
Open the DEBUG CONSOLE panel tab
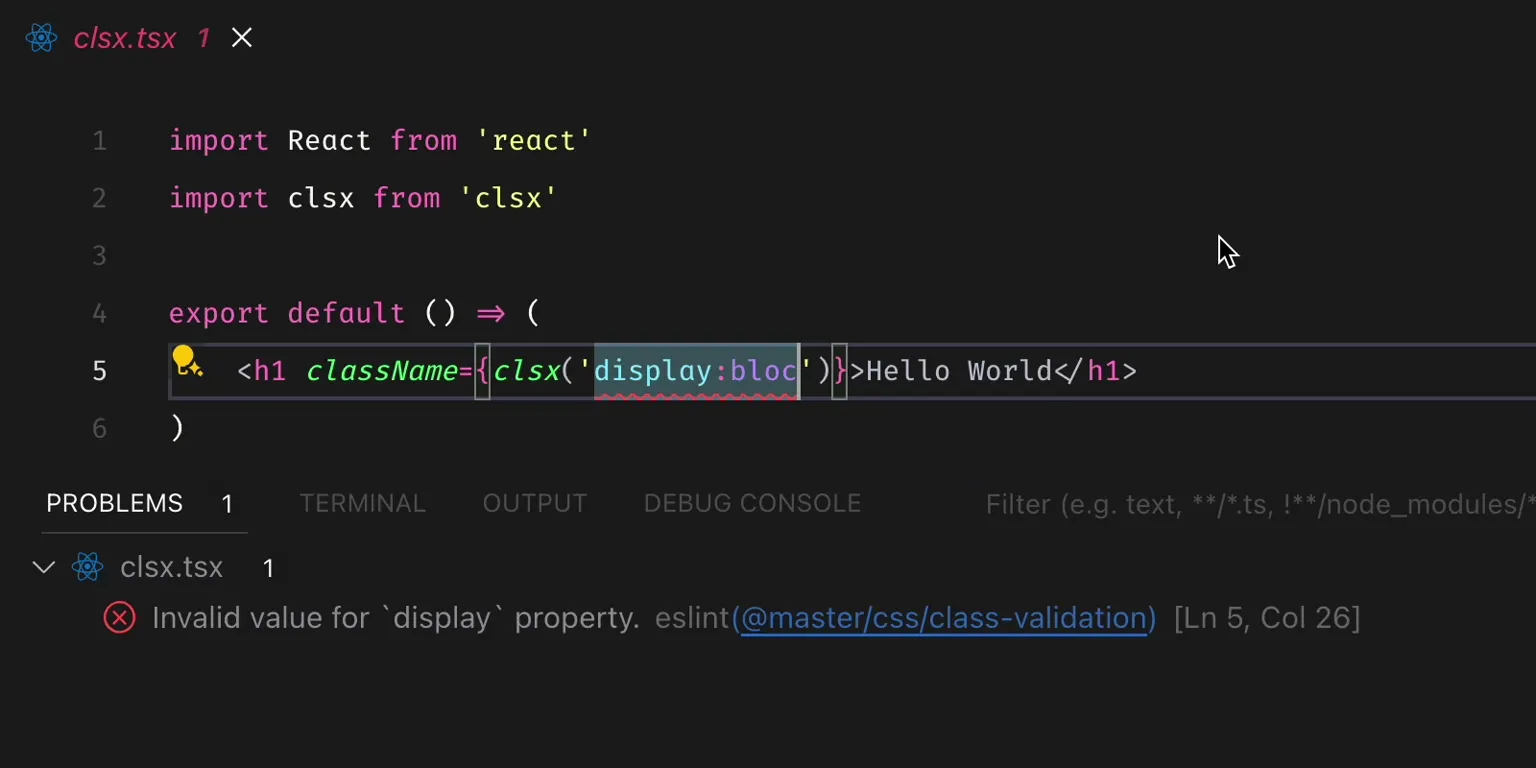click(752, 503)
